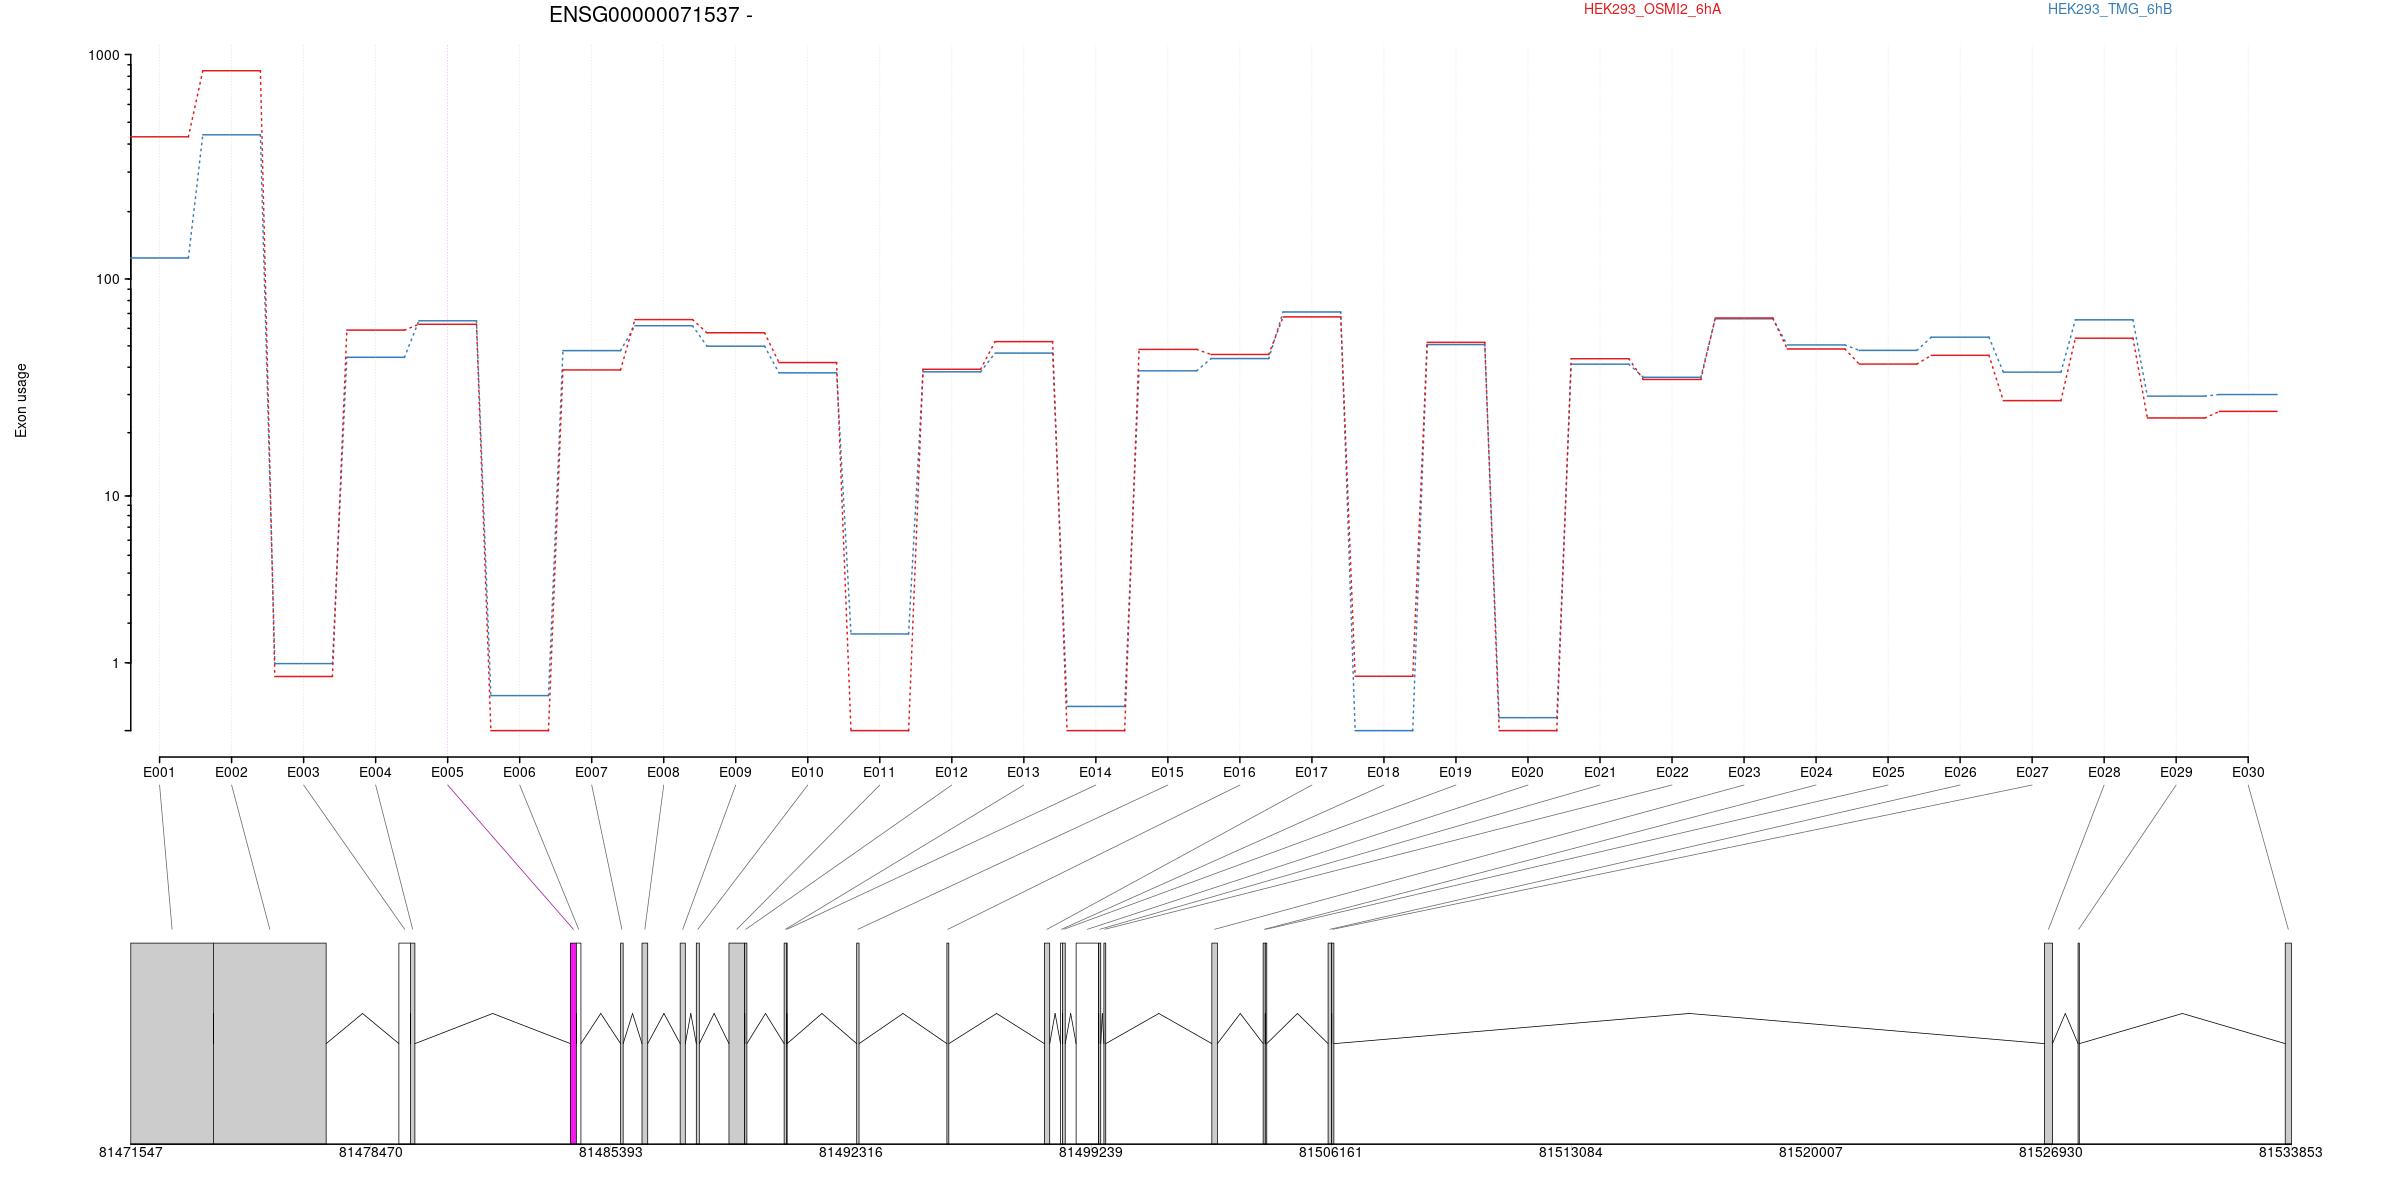Click exon label E005
The width and height of the screenshot is (2400, 1200).
coord(447,772)
